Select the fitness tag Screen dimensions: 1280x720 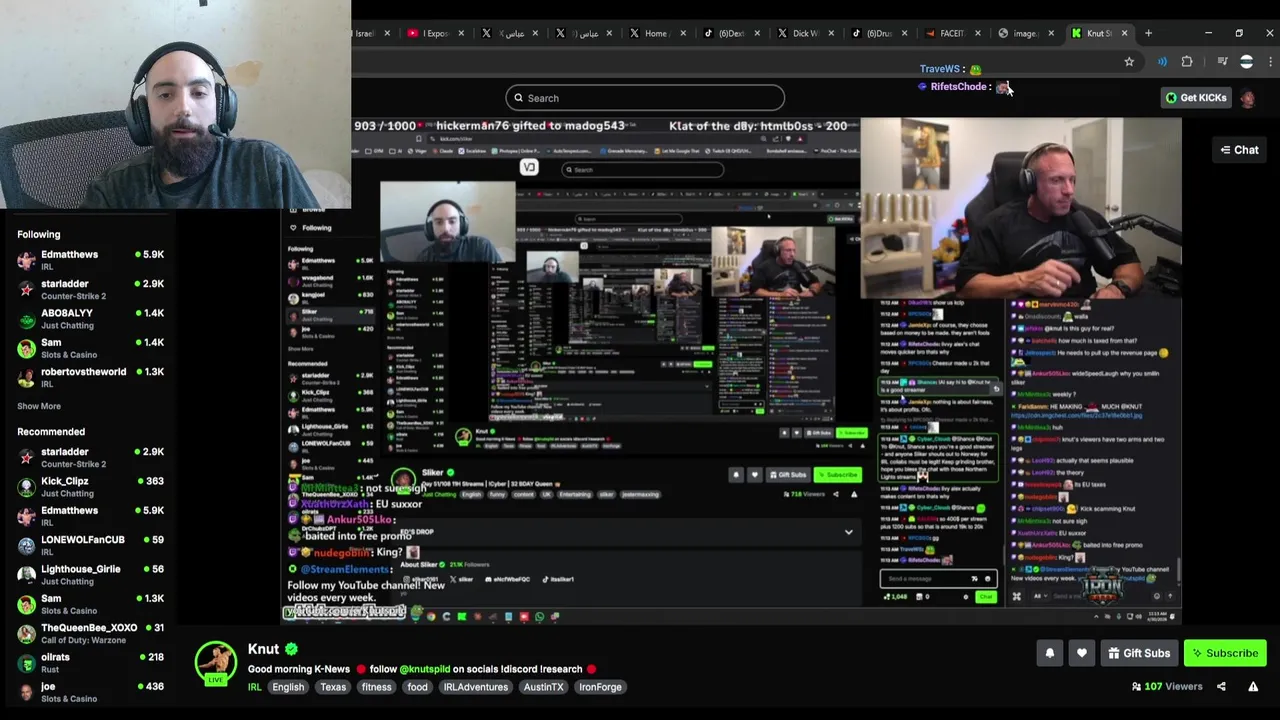(377, 687)
